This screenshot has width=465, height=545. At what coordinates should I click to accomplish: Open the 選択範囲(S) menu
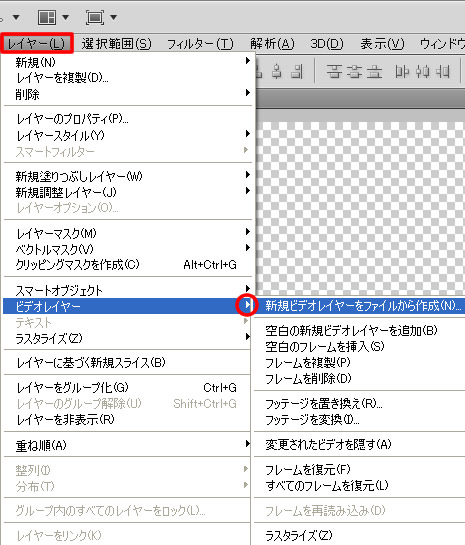(x=116, y=44)
